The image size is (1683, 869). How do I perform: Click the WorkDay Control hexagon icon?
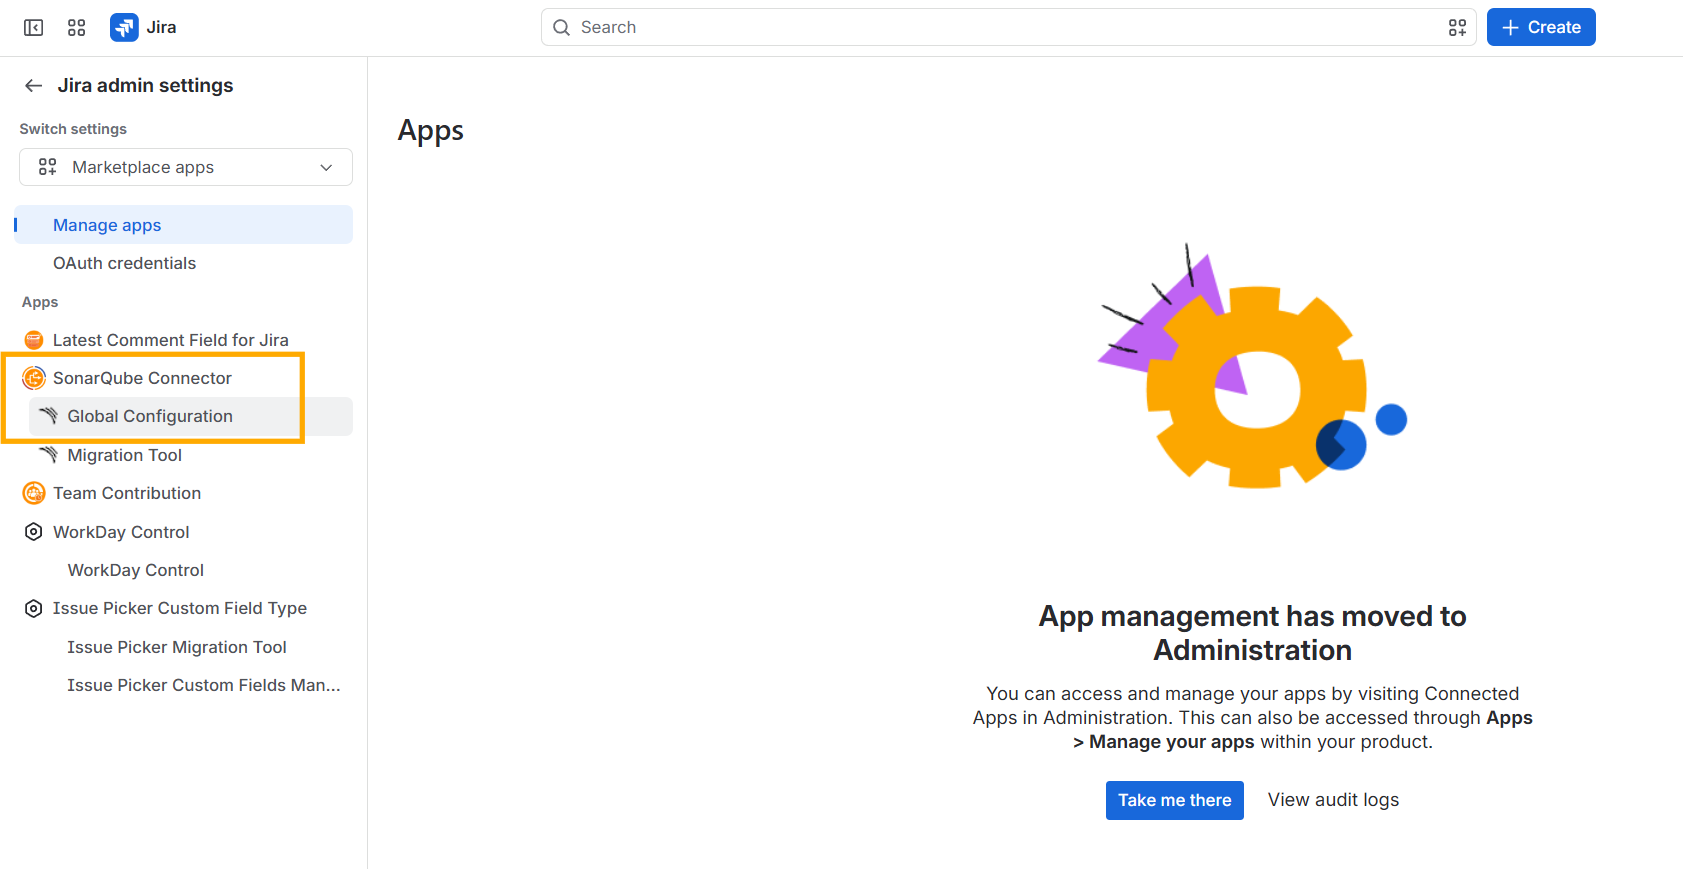coord(34,532)
